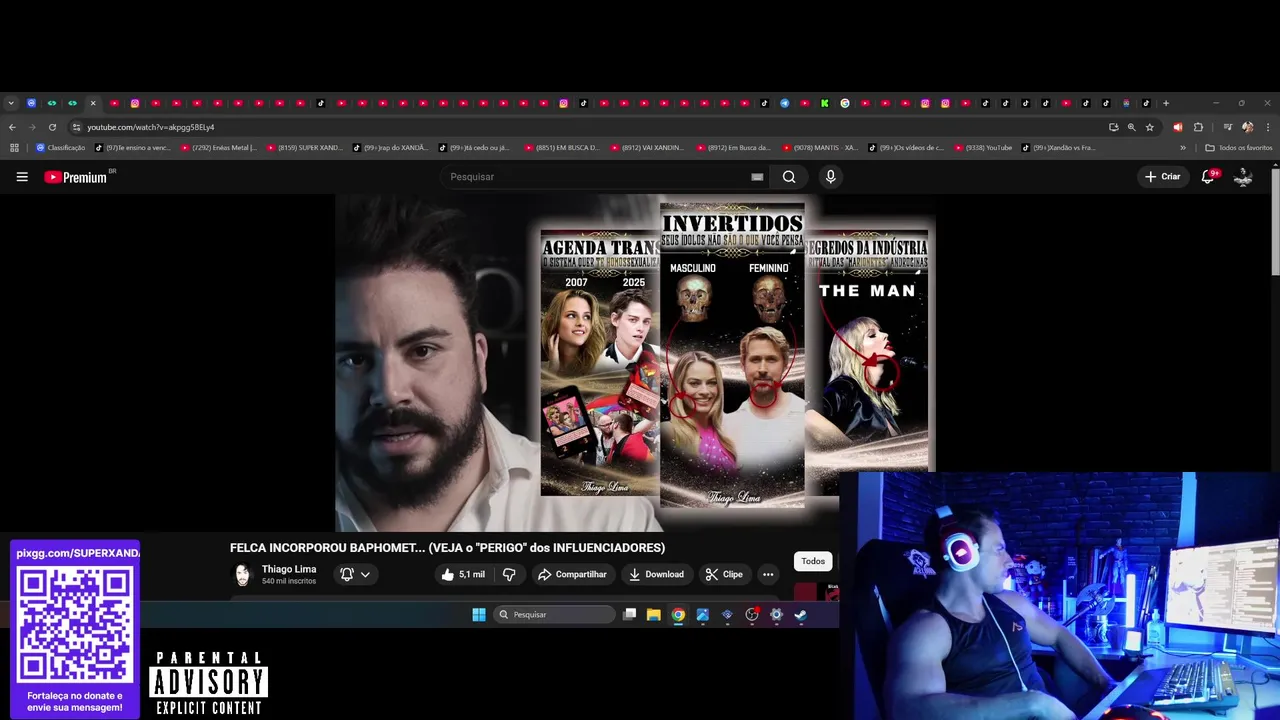
Task: Switch to the Telegram tab
Action: pyautogui.click(x=784, y=103)
